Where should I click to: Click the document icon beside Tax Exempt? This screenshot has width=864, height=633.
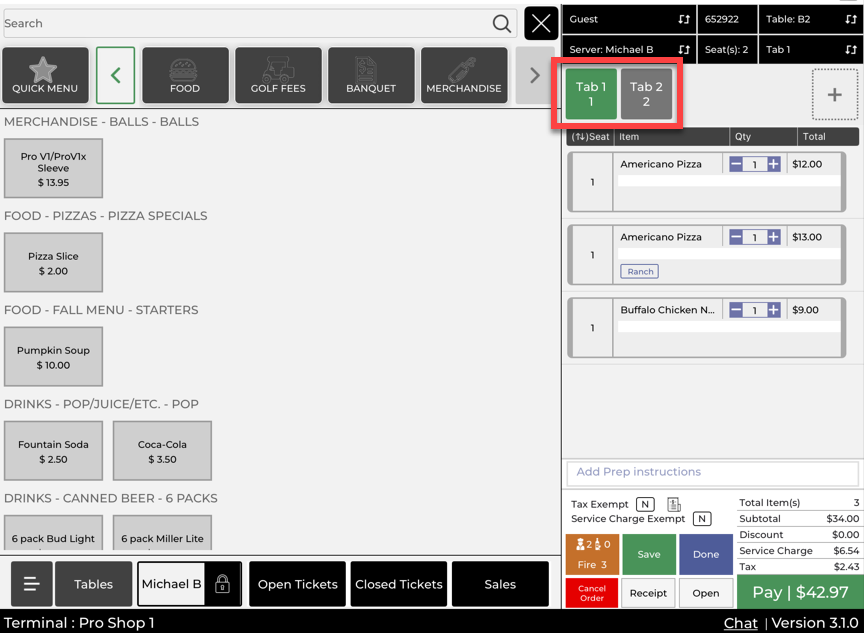[674, 505]
